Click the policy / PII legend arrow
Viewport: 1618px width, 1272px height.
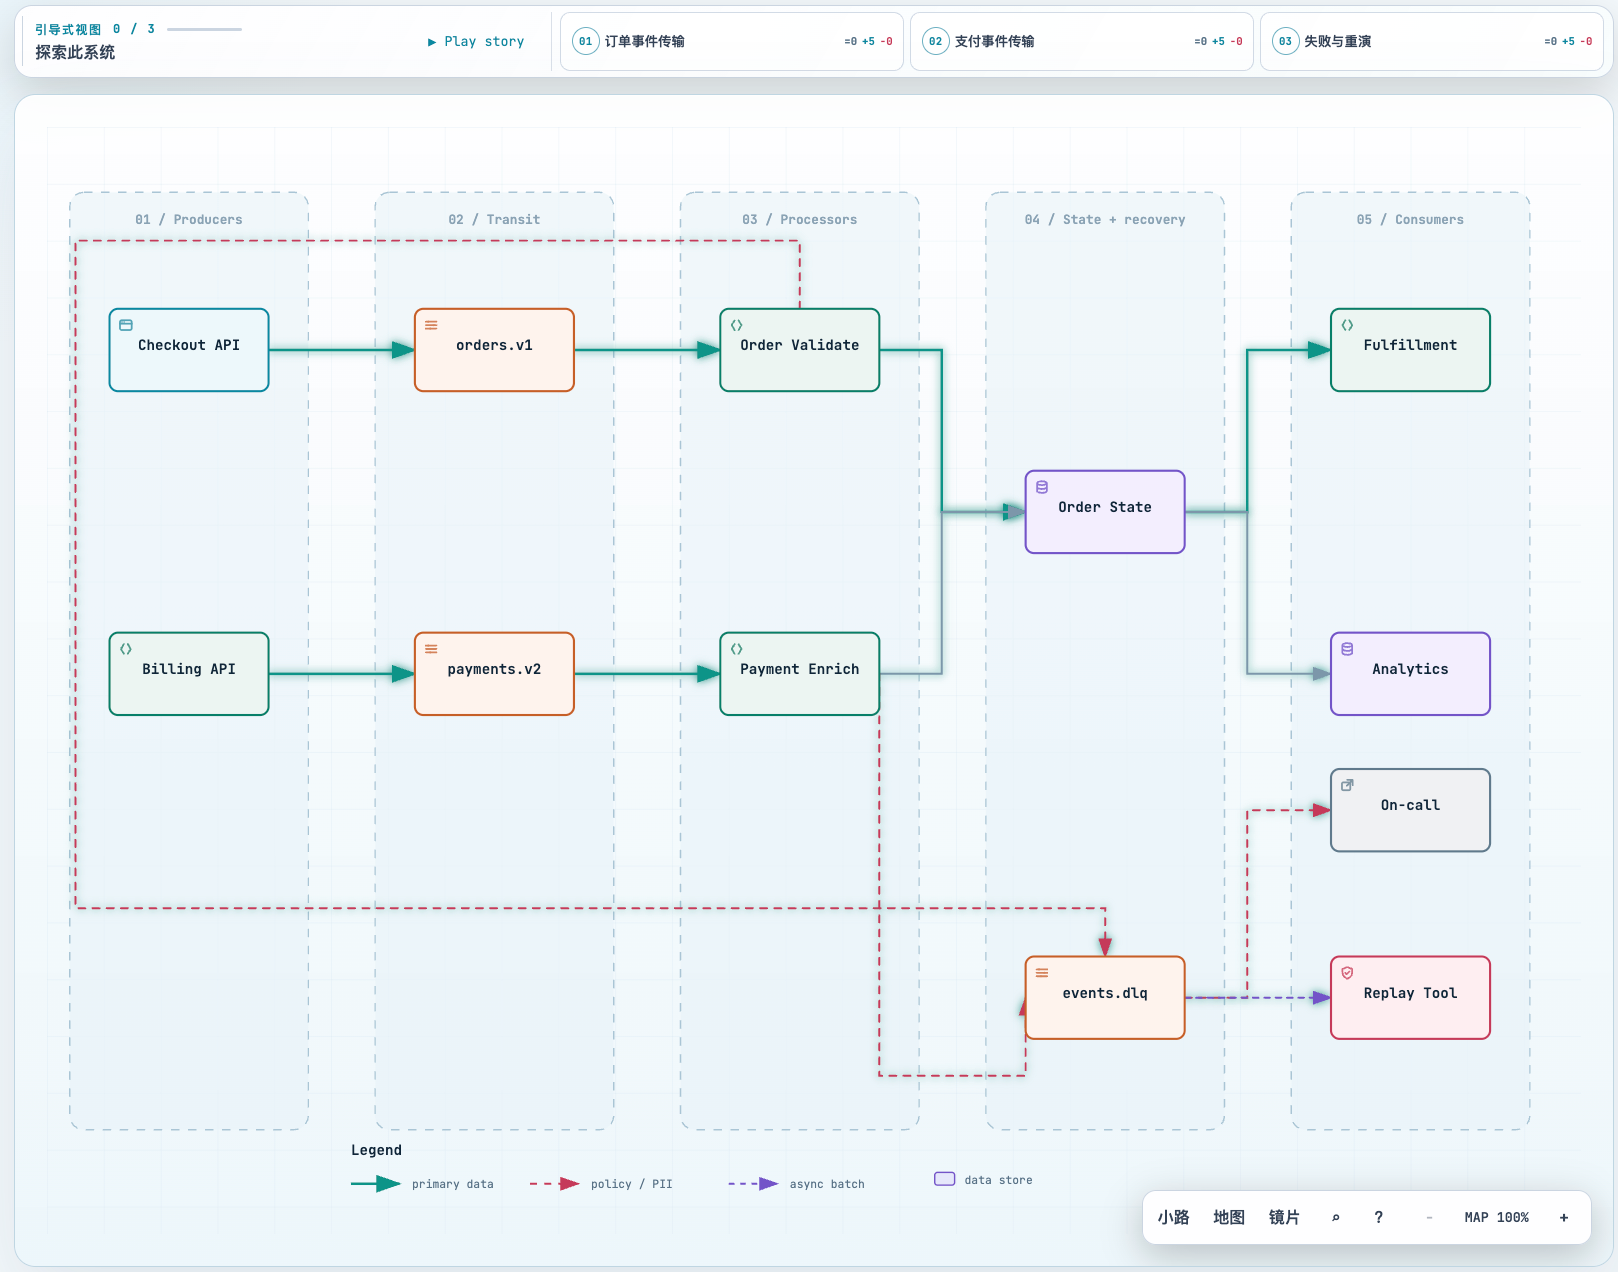(x=555, y=1184)
